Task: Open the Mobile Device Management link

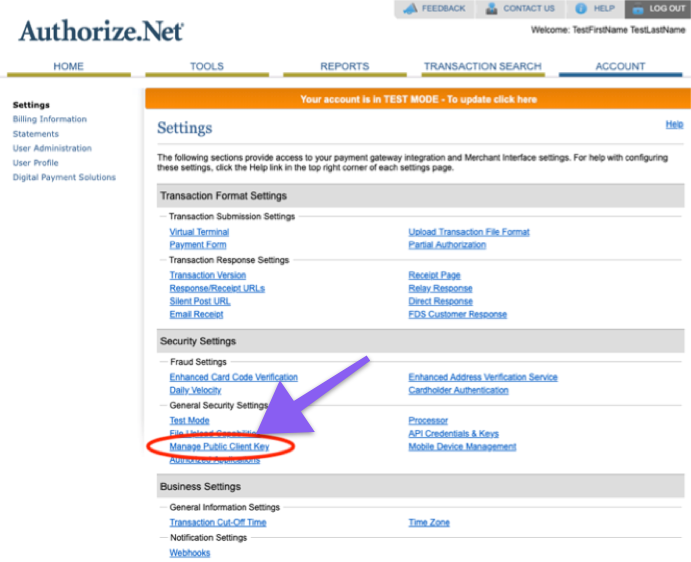Action: click(462, 447)
